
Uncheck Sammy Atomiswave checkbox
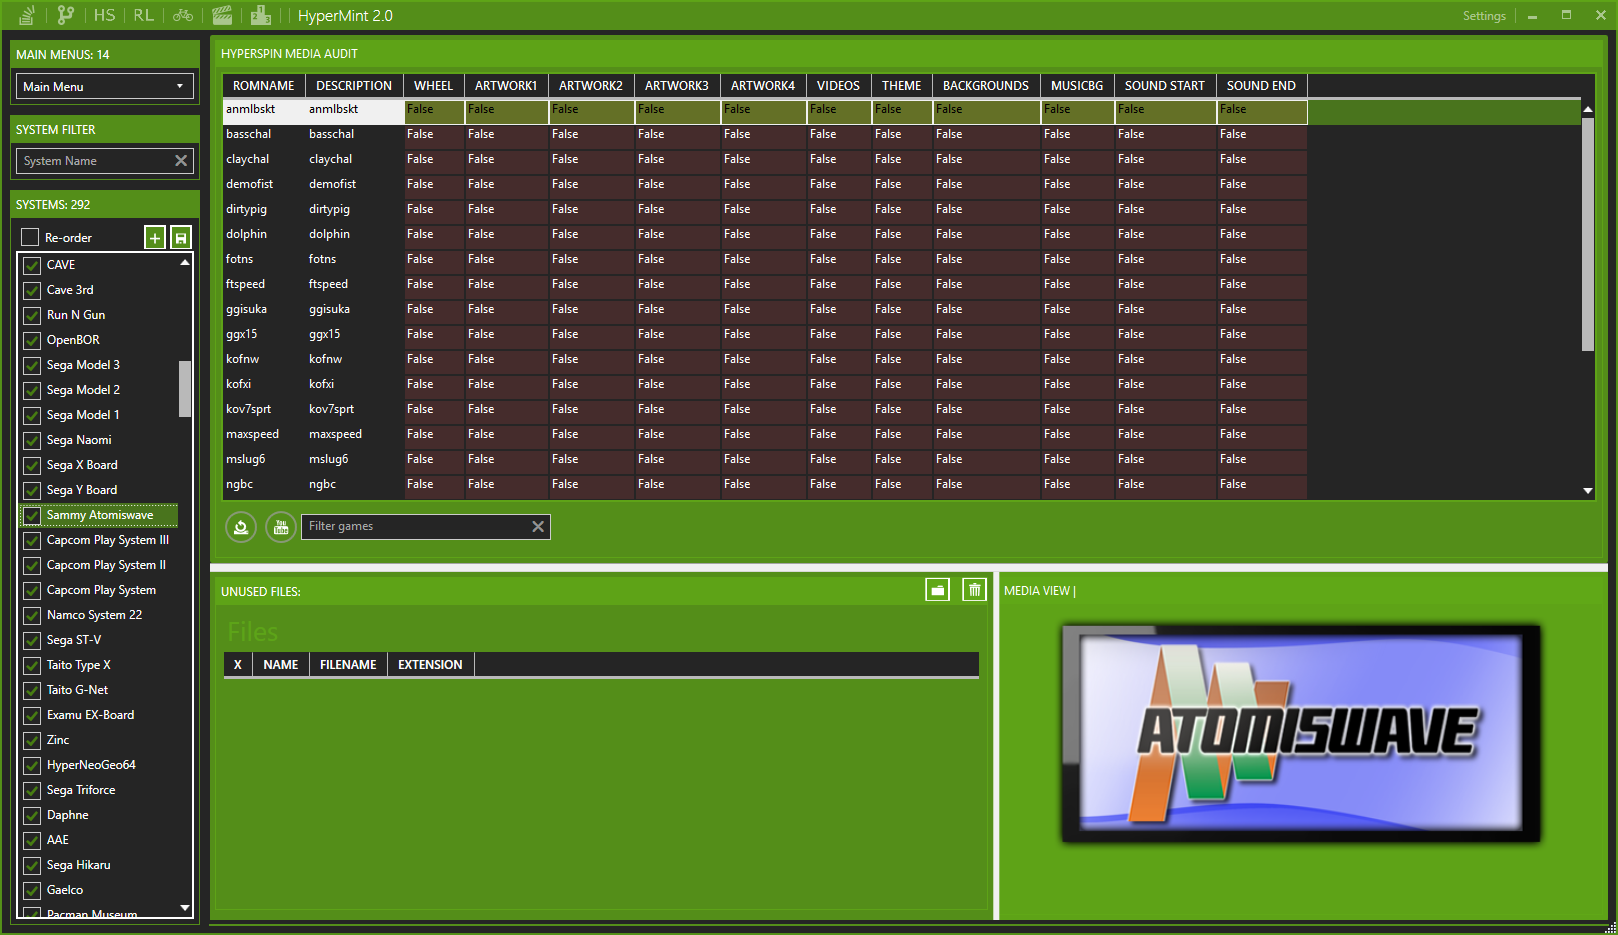32,515
